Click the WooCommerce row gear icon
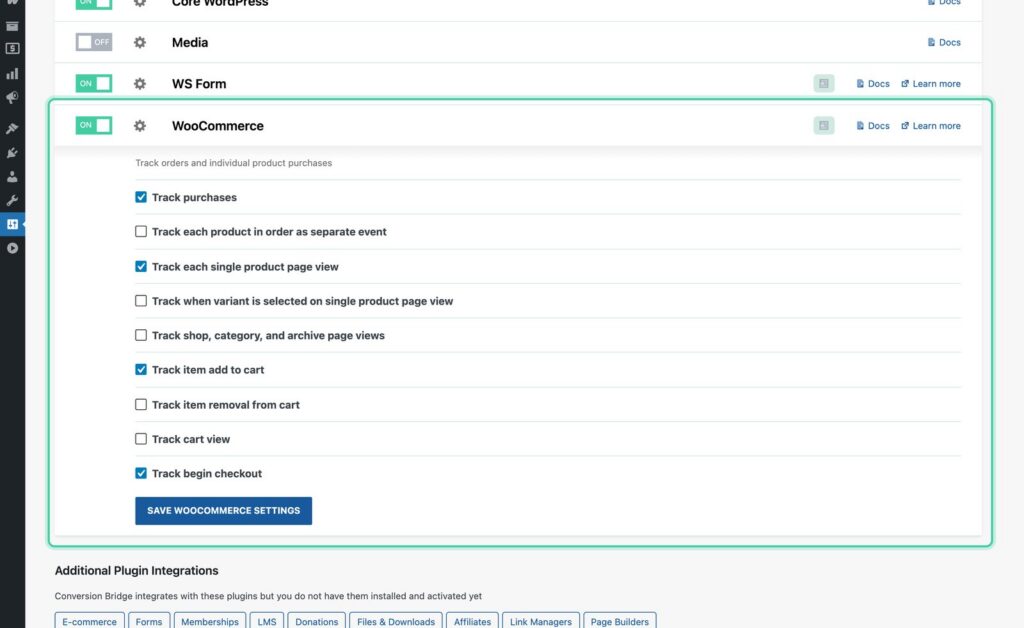The height and width of the screenshot is (628, 1024). (x=140, y=125)
